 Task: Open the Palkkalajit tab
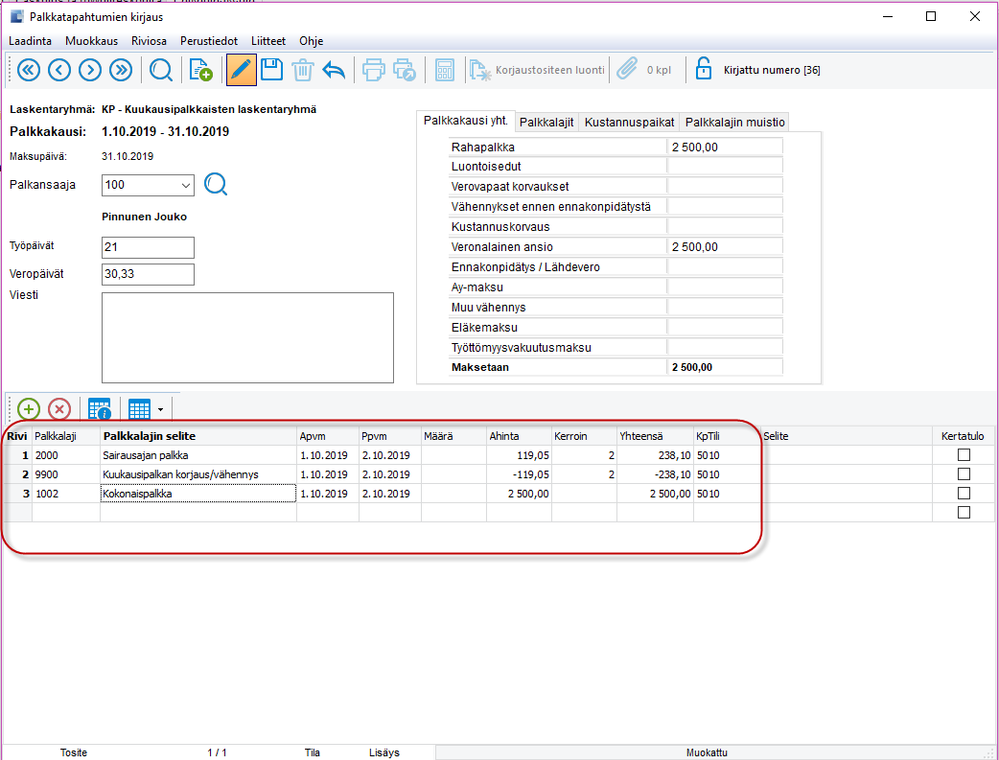[x=546, y=122]
